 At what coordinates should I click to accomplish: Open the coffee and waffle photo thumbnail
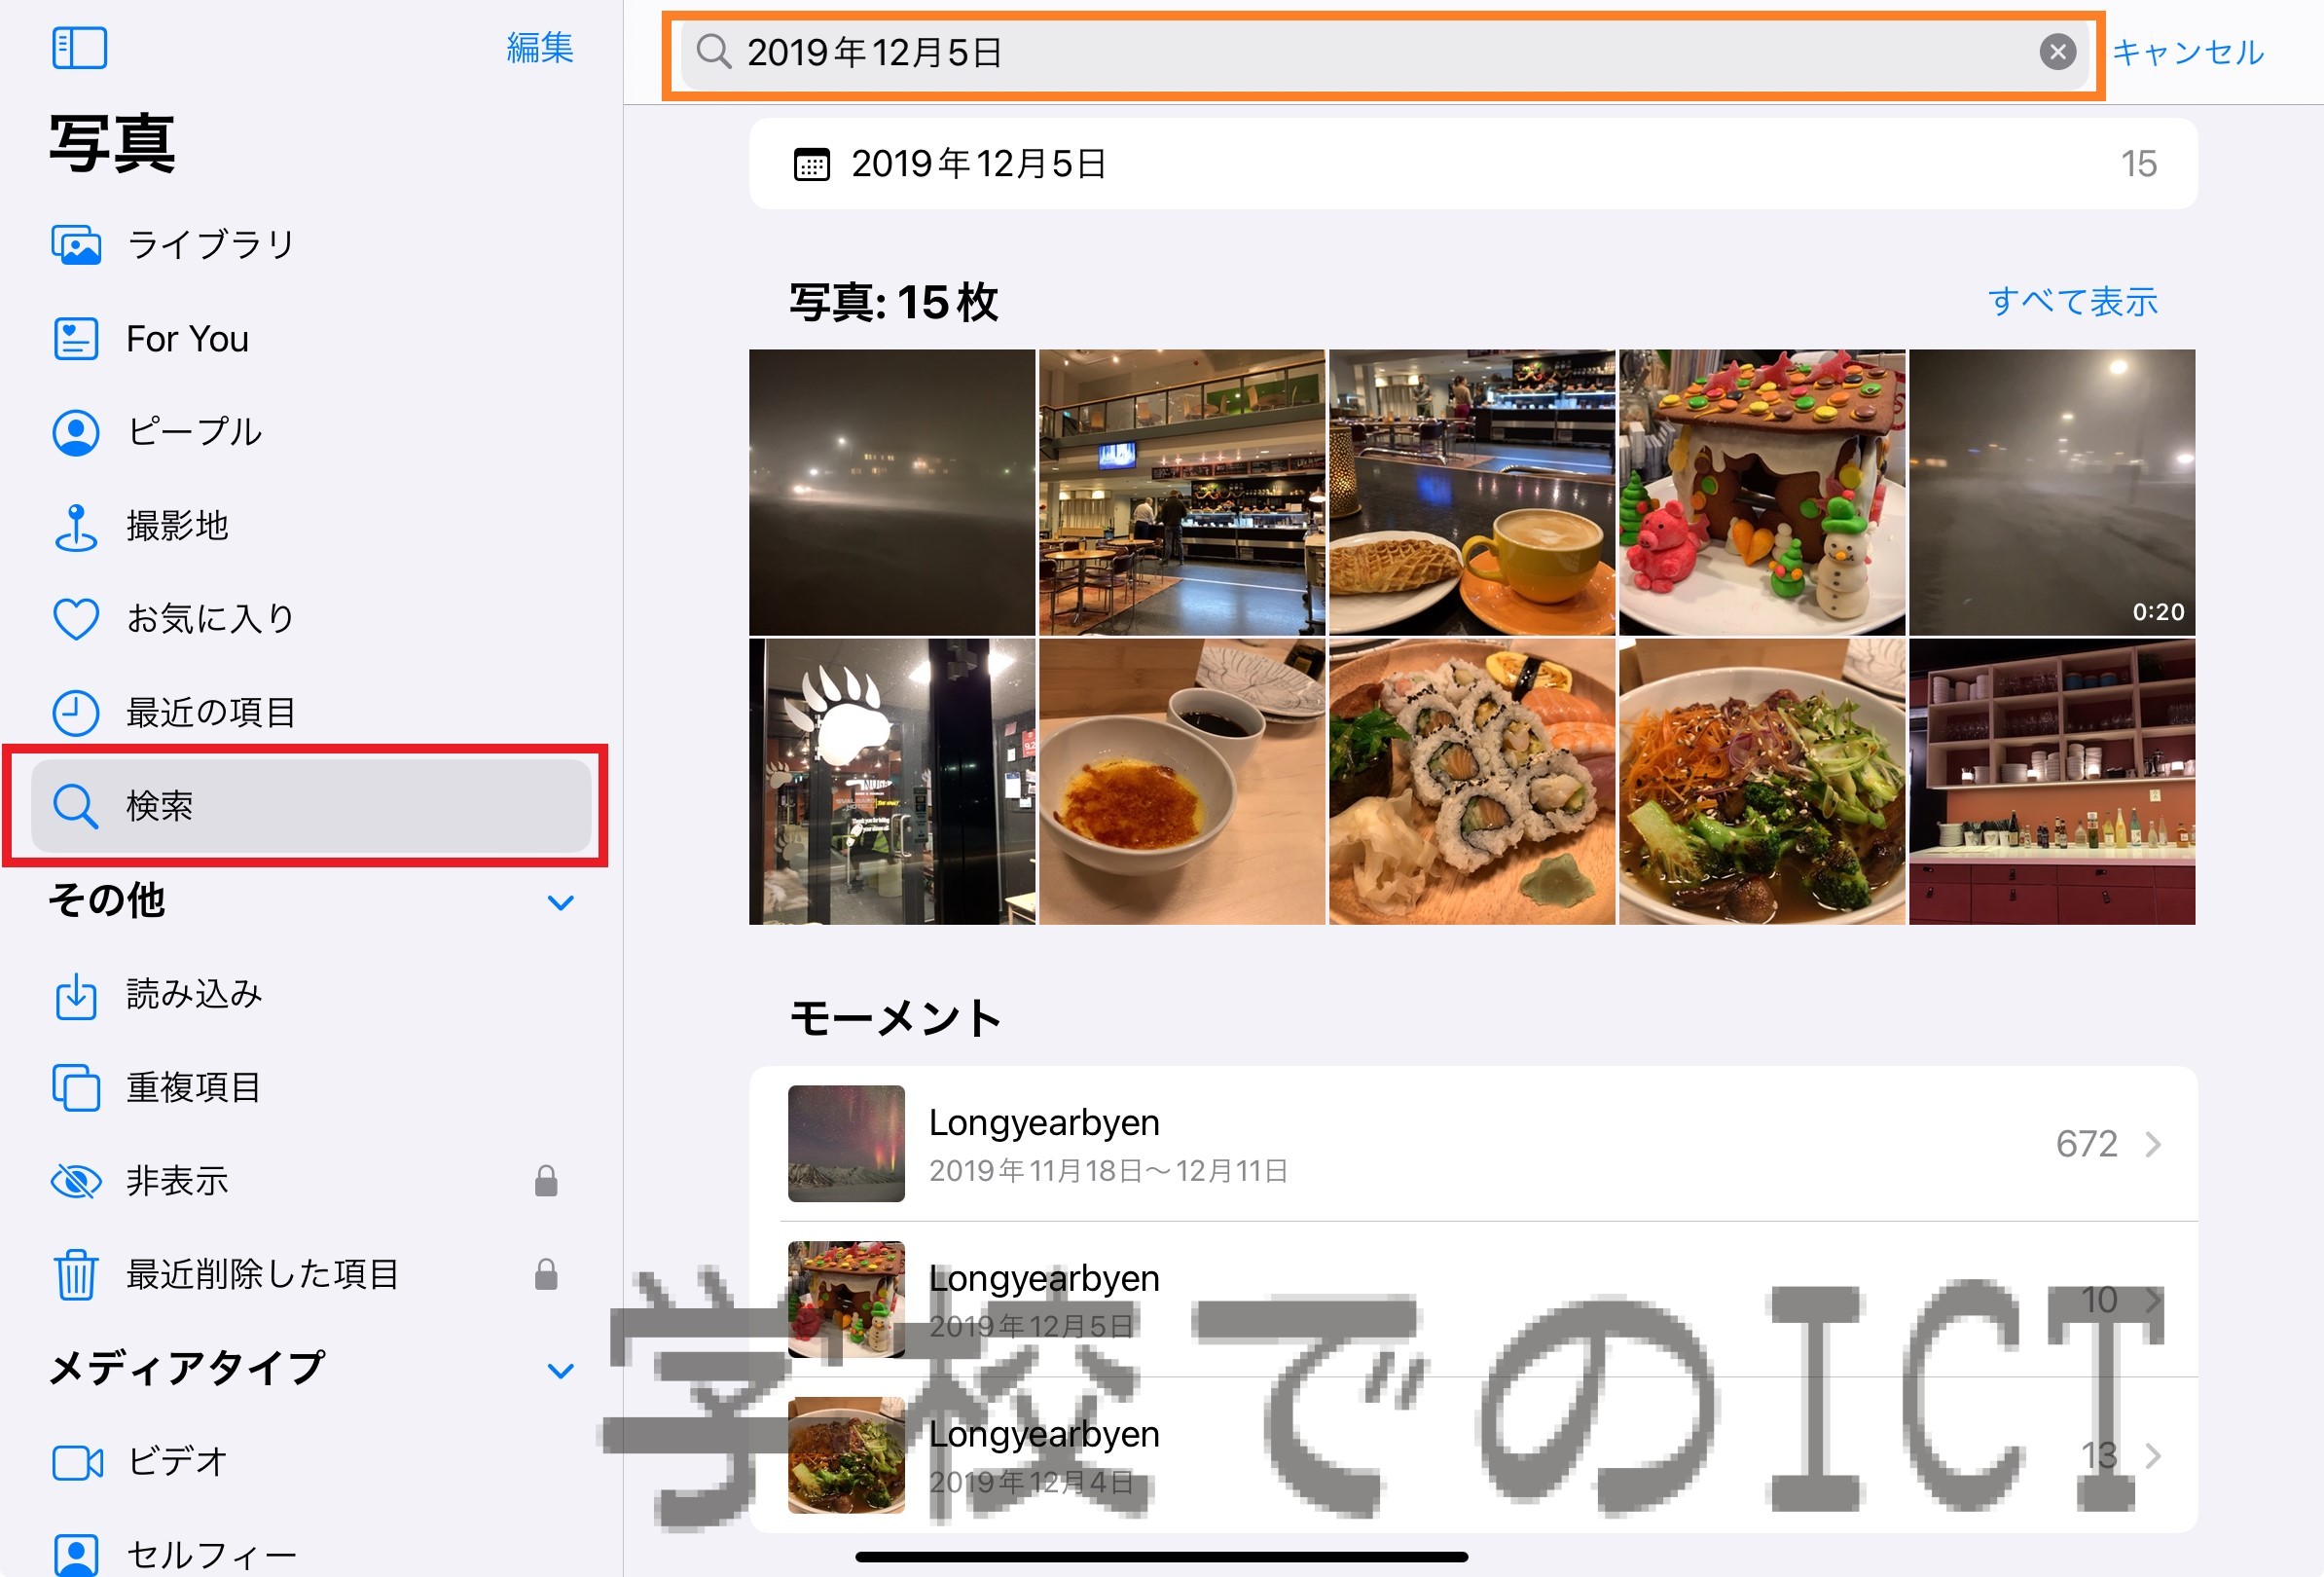pyautogui.click(x=1472, y=492)
